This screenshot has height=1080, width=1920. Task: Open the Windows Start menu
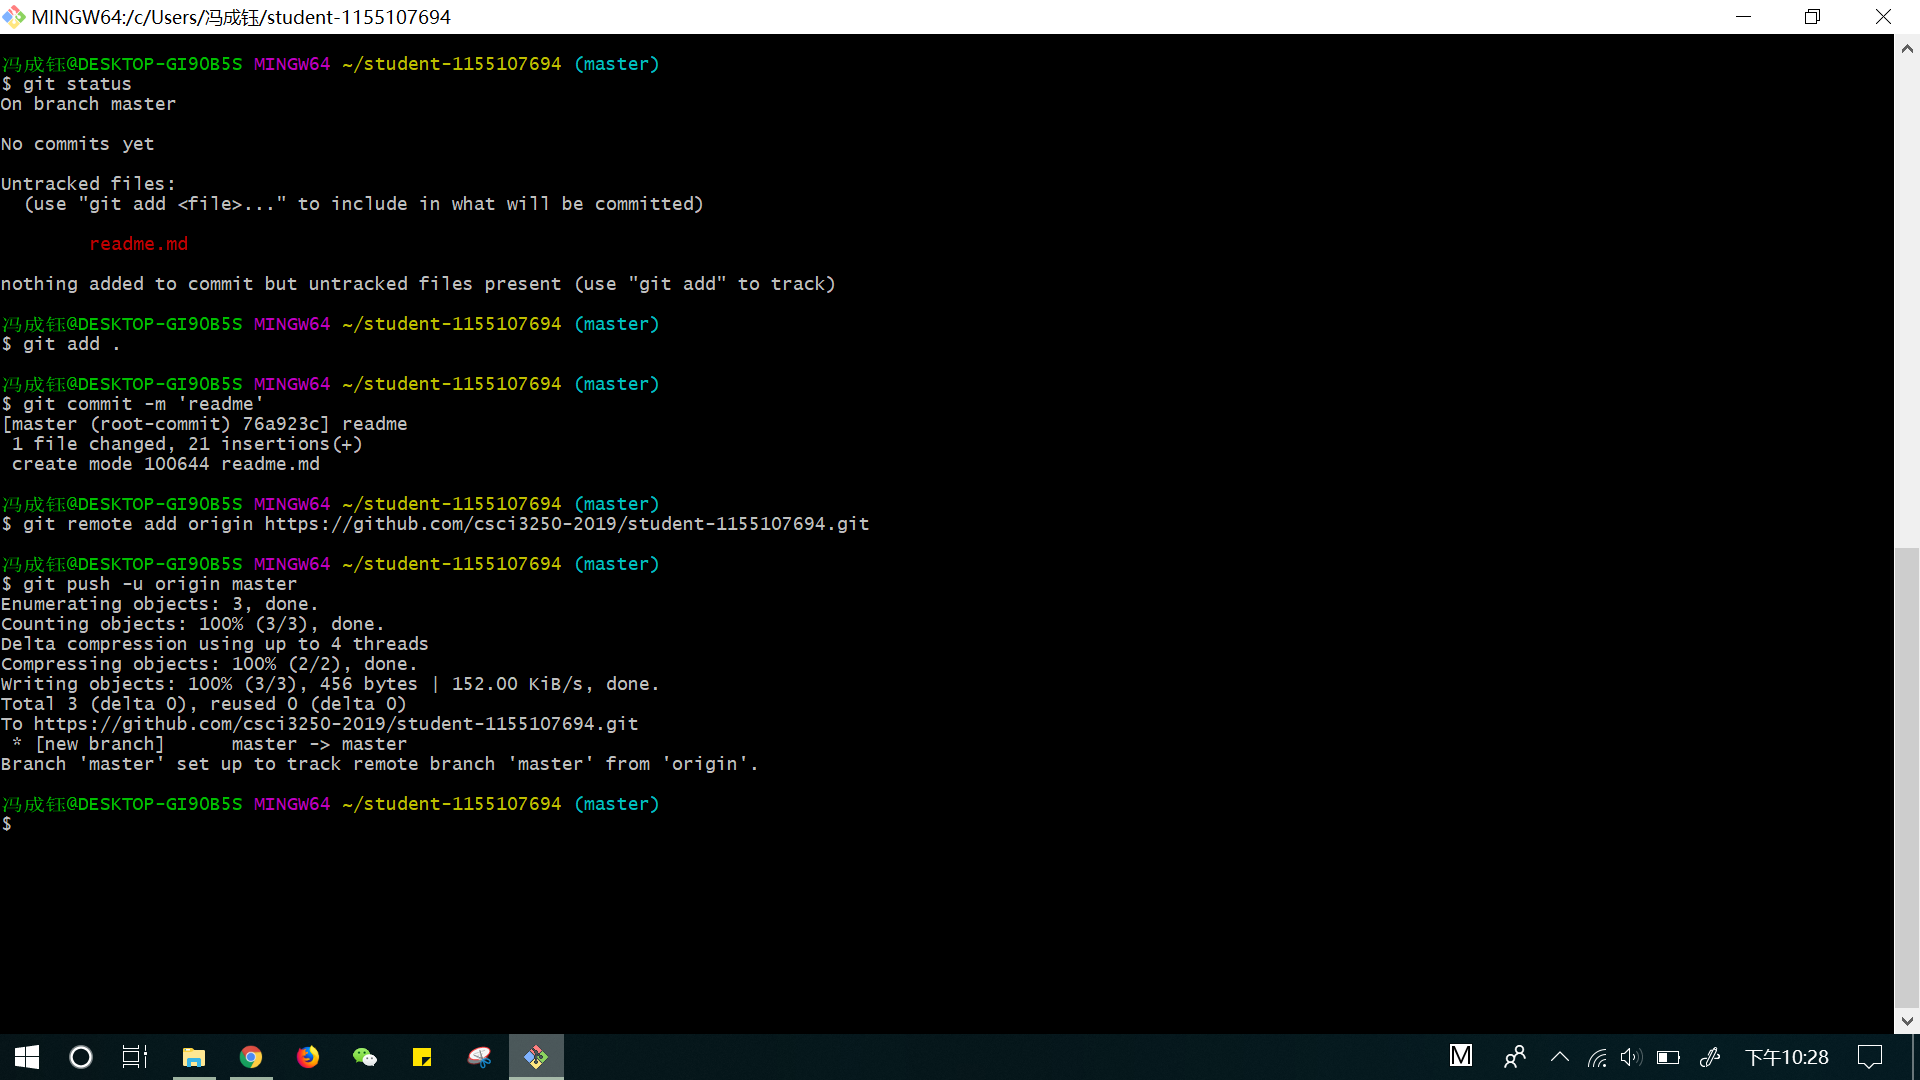tap(27, 1057)
